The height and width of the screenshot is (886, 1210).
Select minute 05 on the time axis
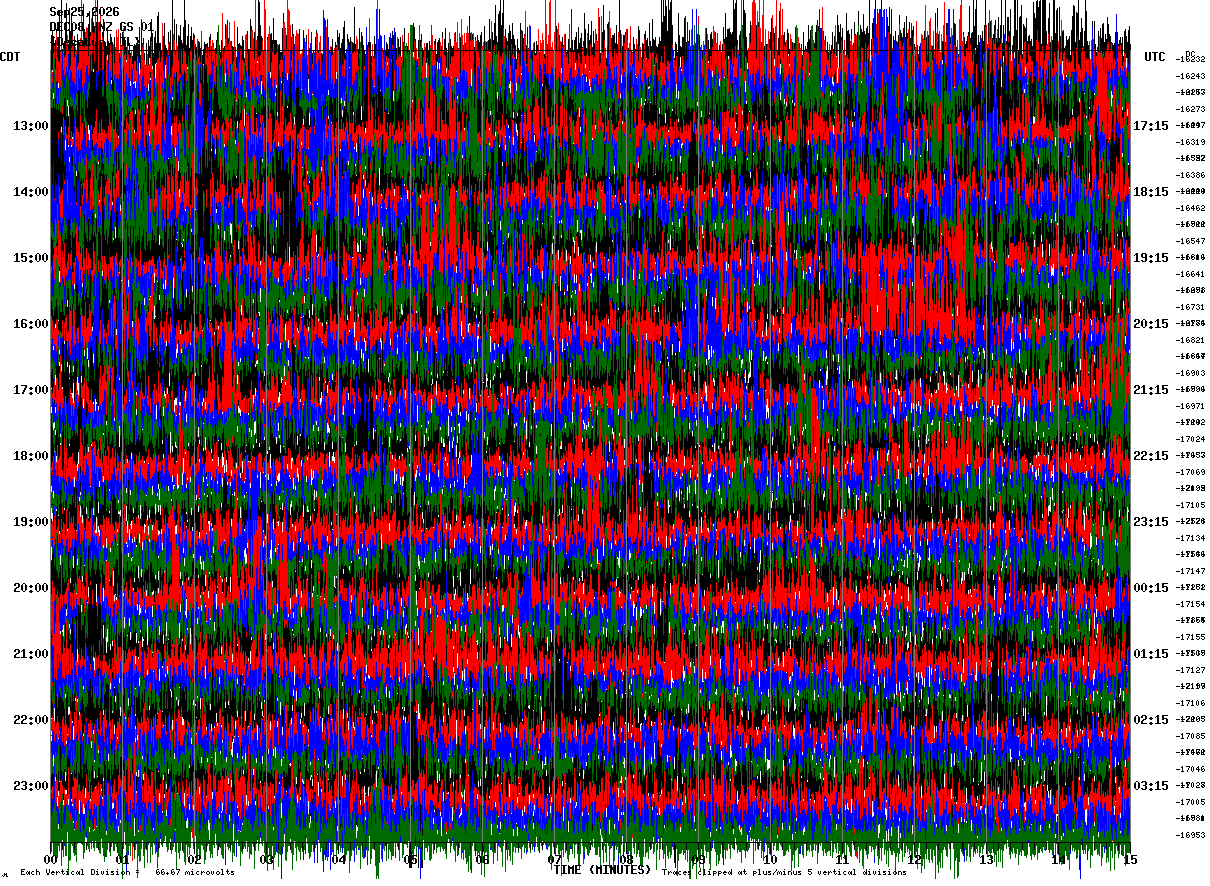(x=411, y=860)
